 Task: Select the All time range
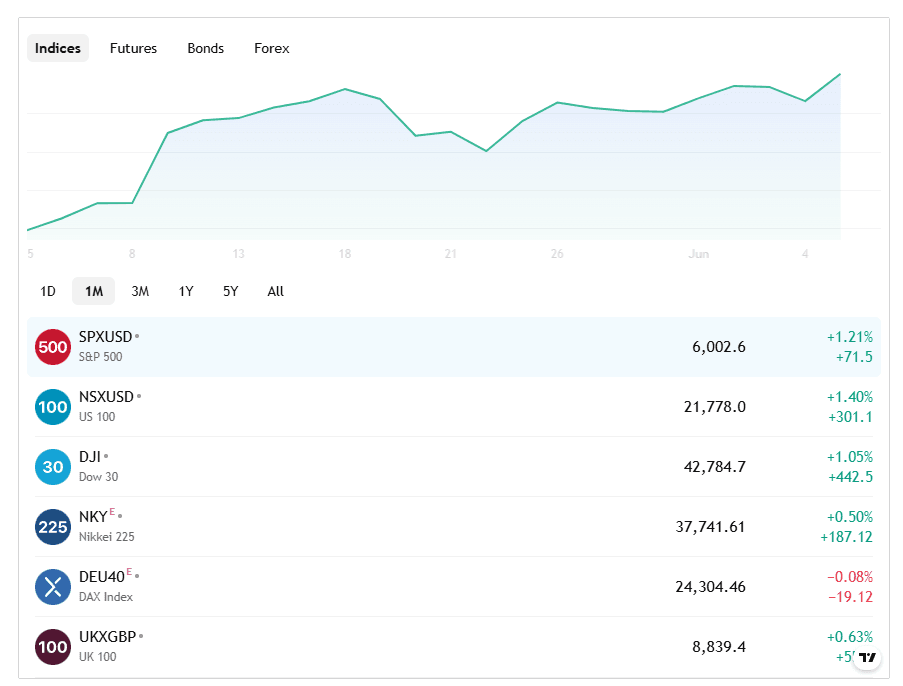[x=275, y=291]
